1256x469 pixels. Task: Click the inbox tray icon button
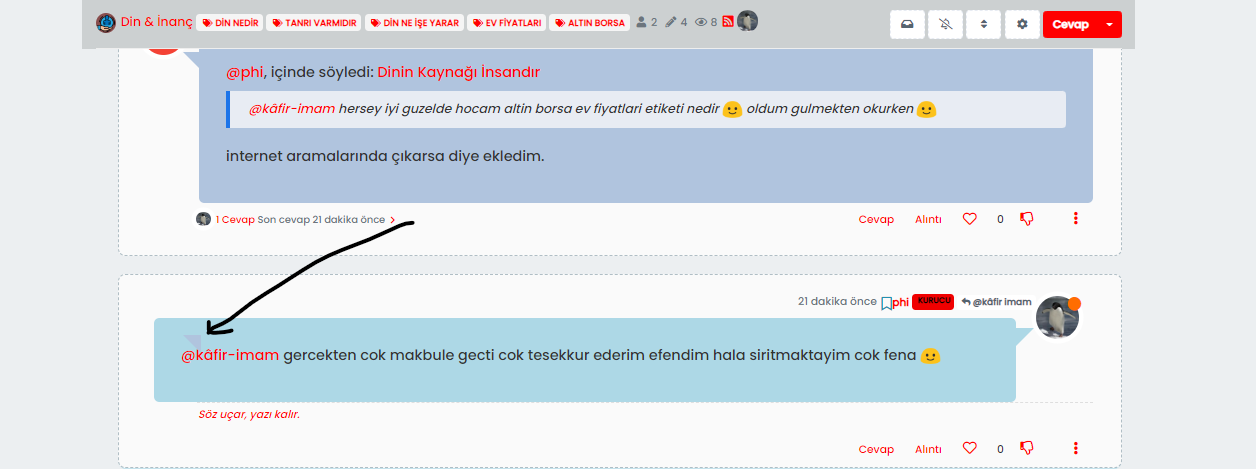point(907,25)
